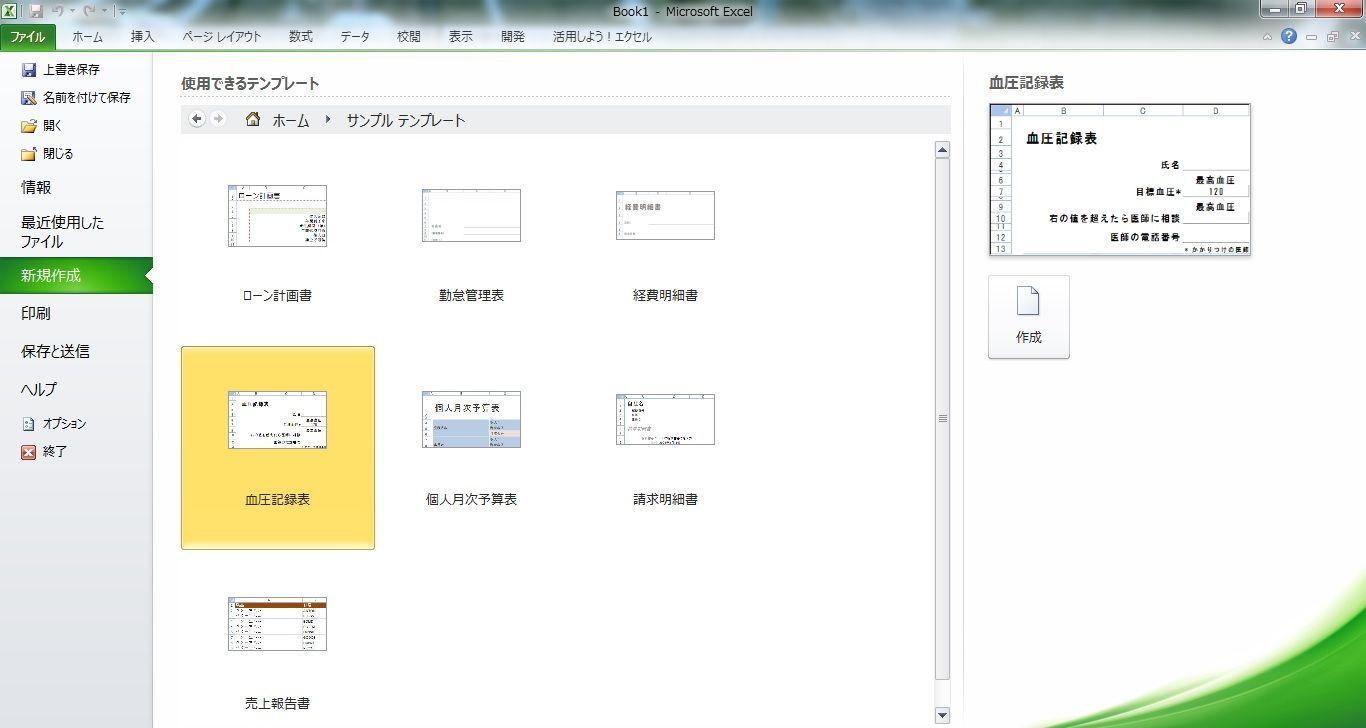
Task: Click 名前を付けて保存 in Backstage menu
Action: click(76, 98)
